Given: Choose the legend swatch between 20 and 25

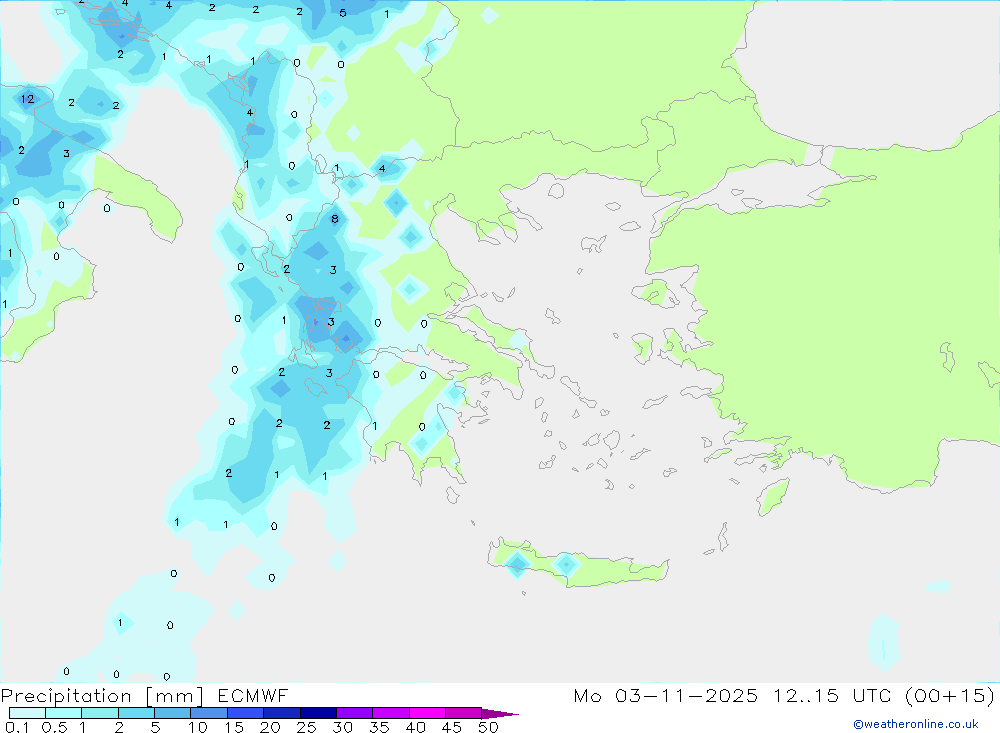Looking at the screenshot, I should (282, 713).
